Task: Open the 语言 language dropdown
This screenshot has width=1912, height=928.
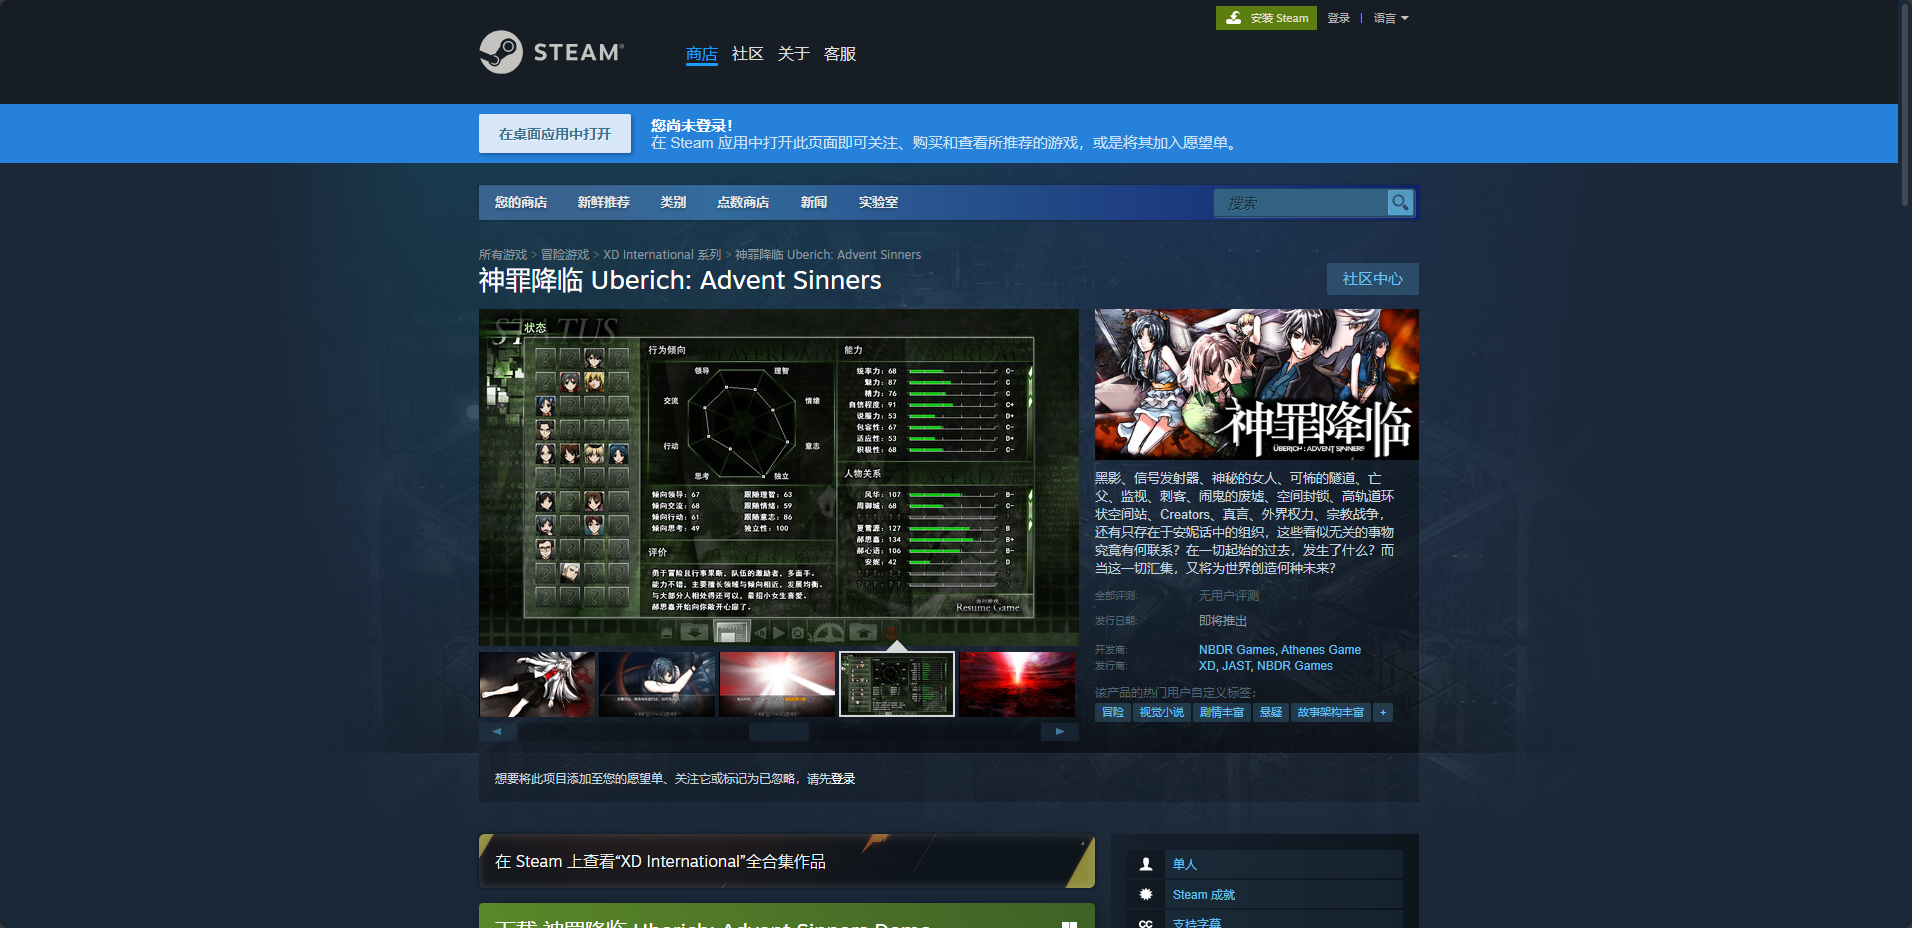Action: pyautogui.click(x=1391, y=18)
